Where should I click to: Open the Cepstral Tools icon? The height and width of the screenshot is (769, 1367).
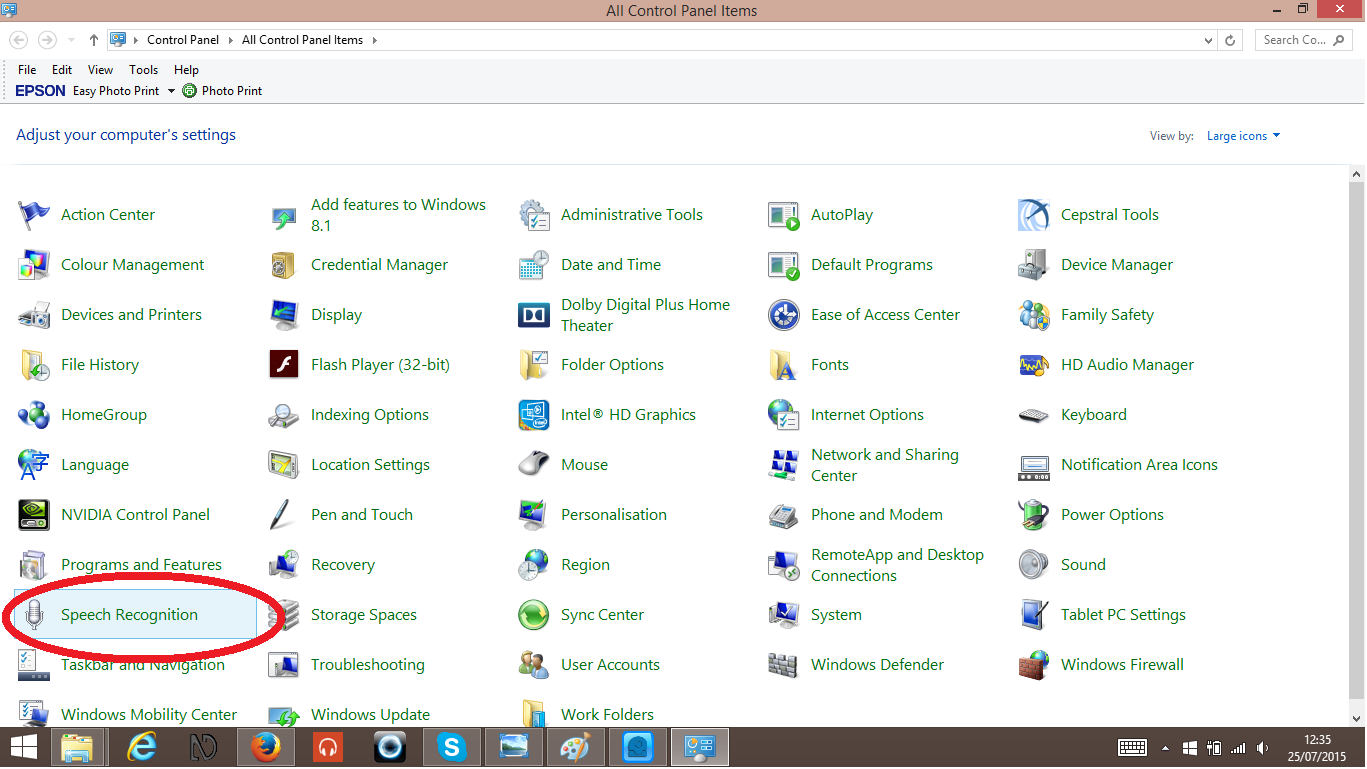click(x=1034, y=215)
